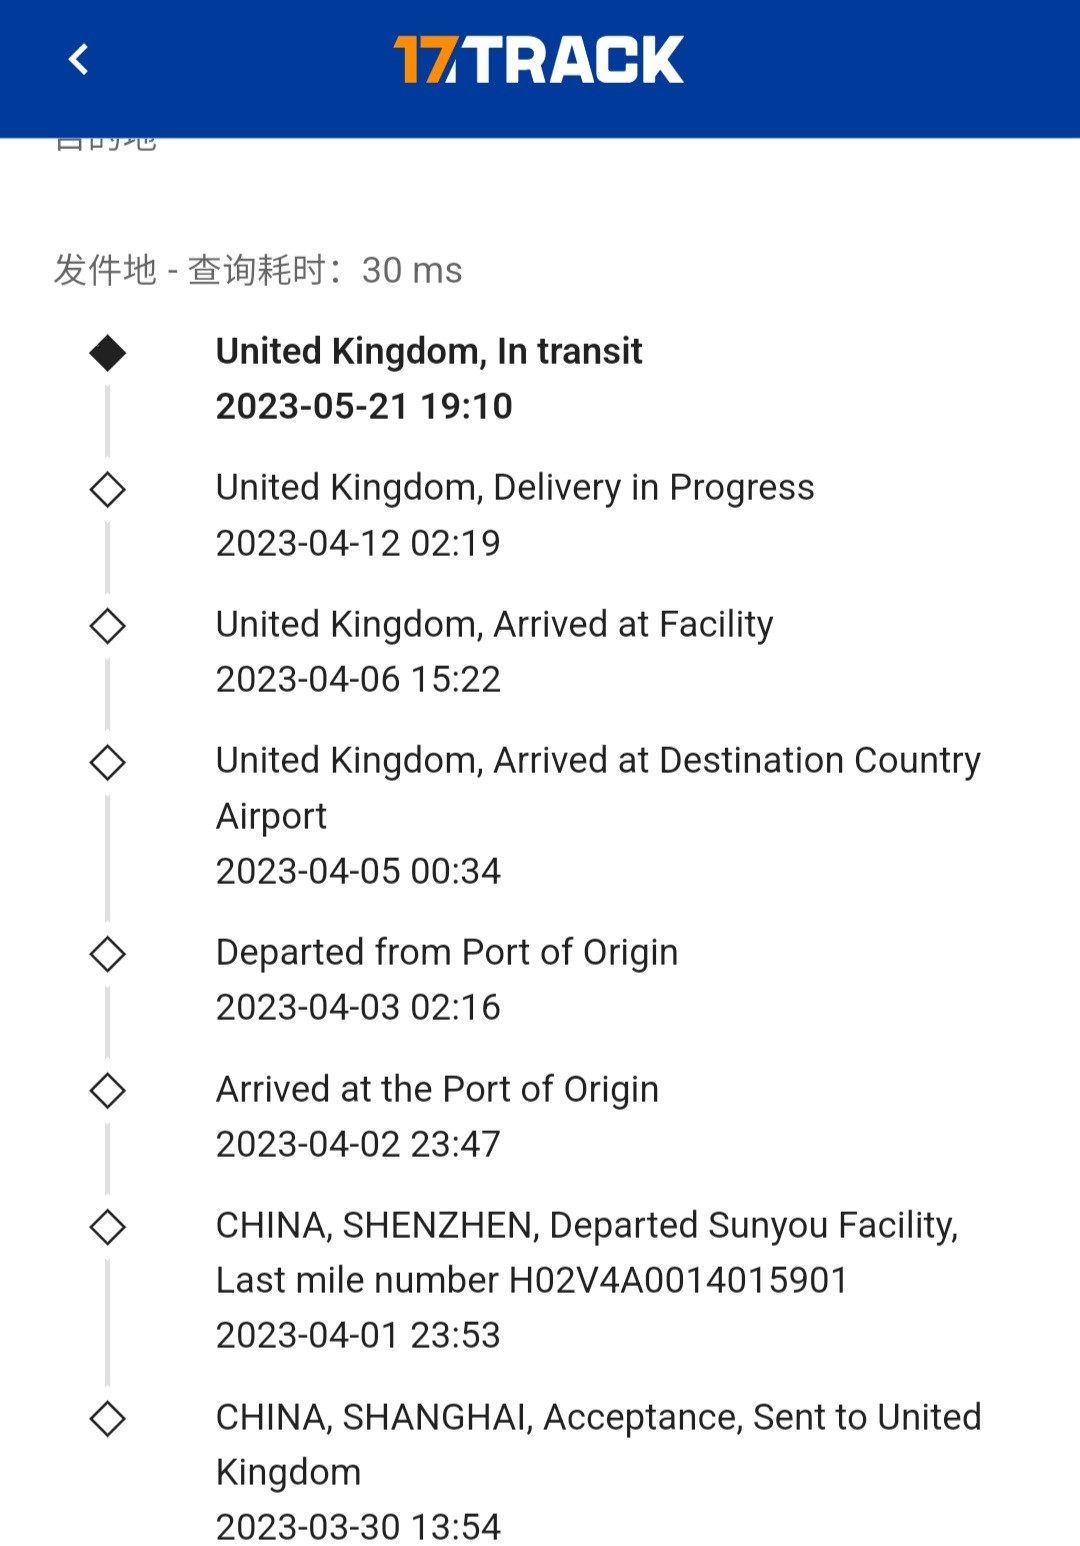This screenshot has height=1546, width=1080.
Task: Select the Destination Country Airport diamond marker
Action: point(107,762)
